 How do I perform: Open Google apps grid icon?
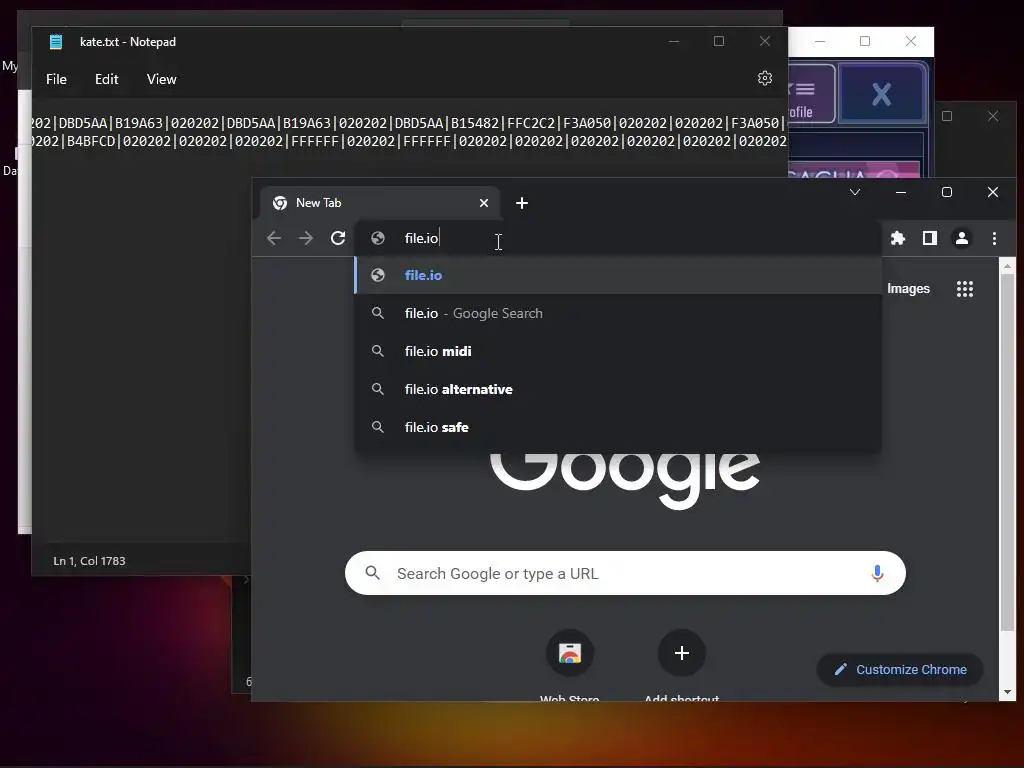click(965, 289)
